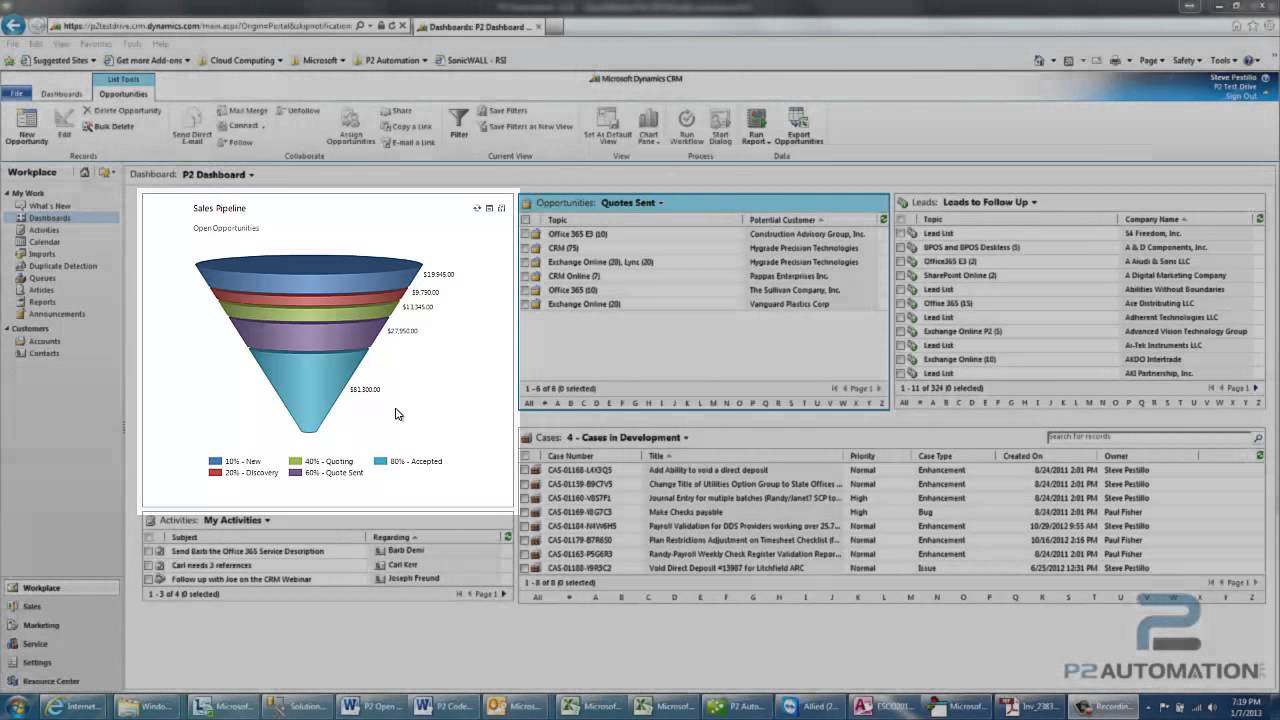Select checkbox for SharePoint Online (2) lead
1280x720 pixels.
point(901,275)
